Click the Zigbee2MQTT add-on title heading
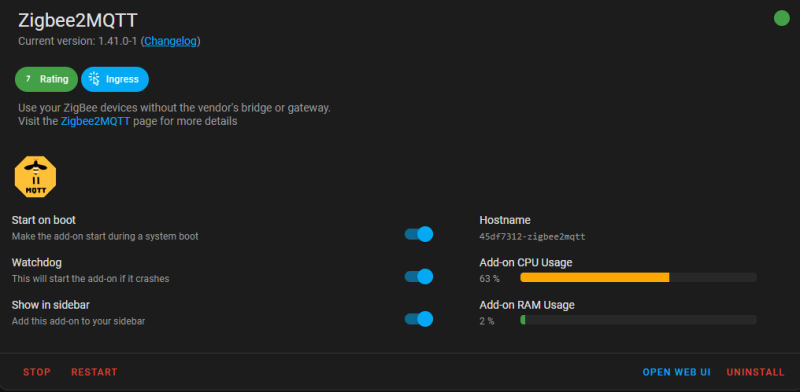Screen dimensions: 800x392 click(x=78, y=20)
